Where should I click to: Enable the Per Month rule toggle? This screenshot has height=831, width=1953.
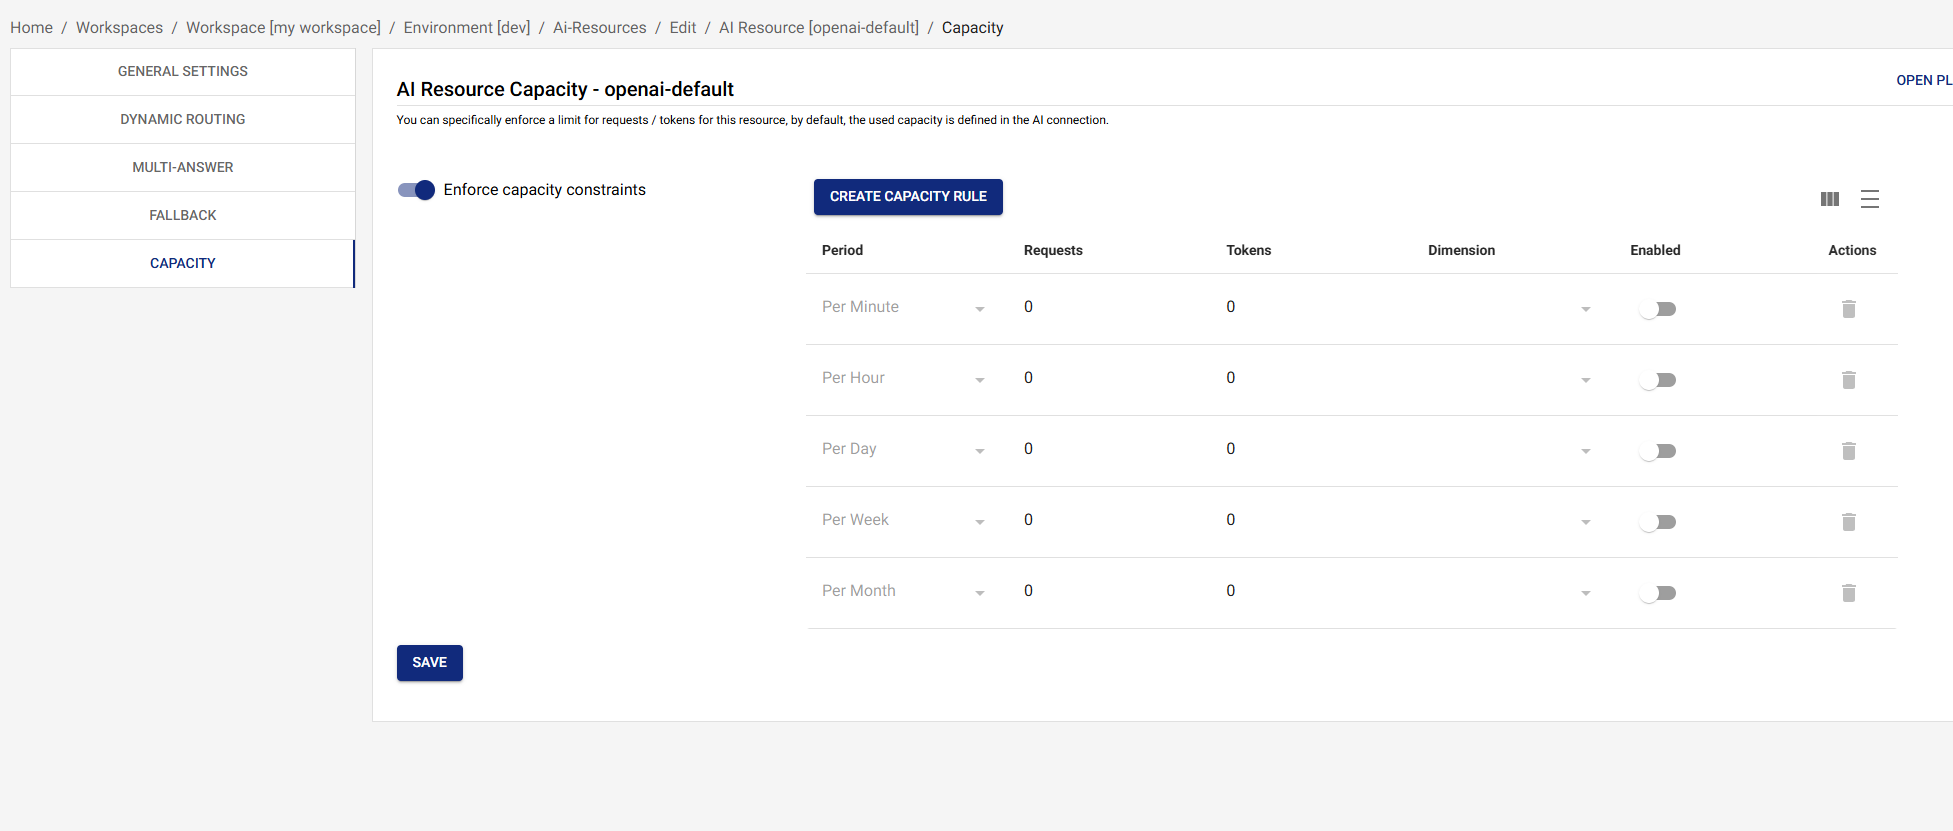(x=1658, y=593)
